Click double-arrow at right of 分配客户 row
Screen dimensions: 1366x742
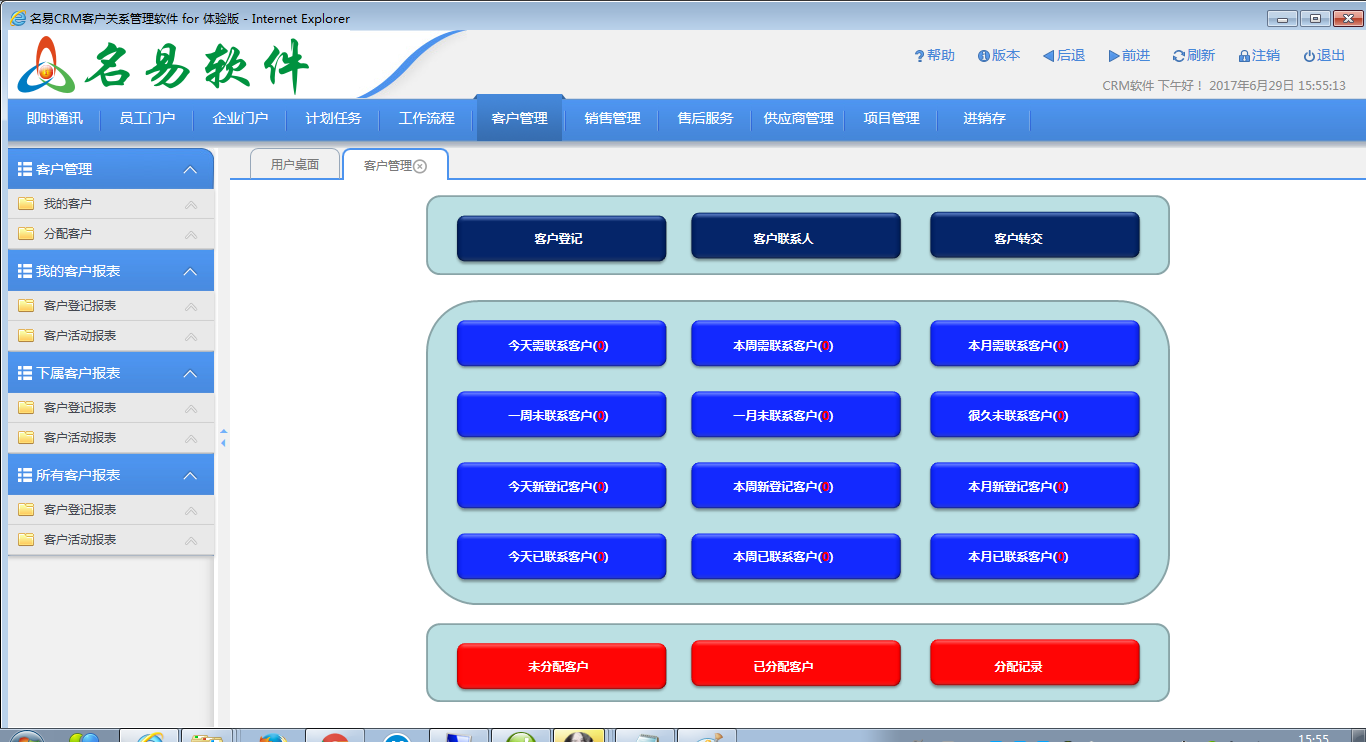coord(191,235)
